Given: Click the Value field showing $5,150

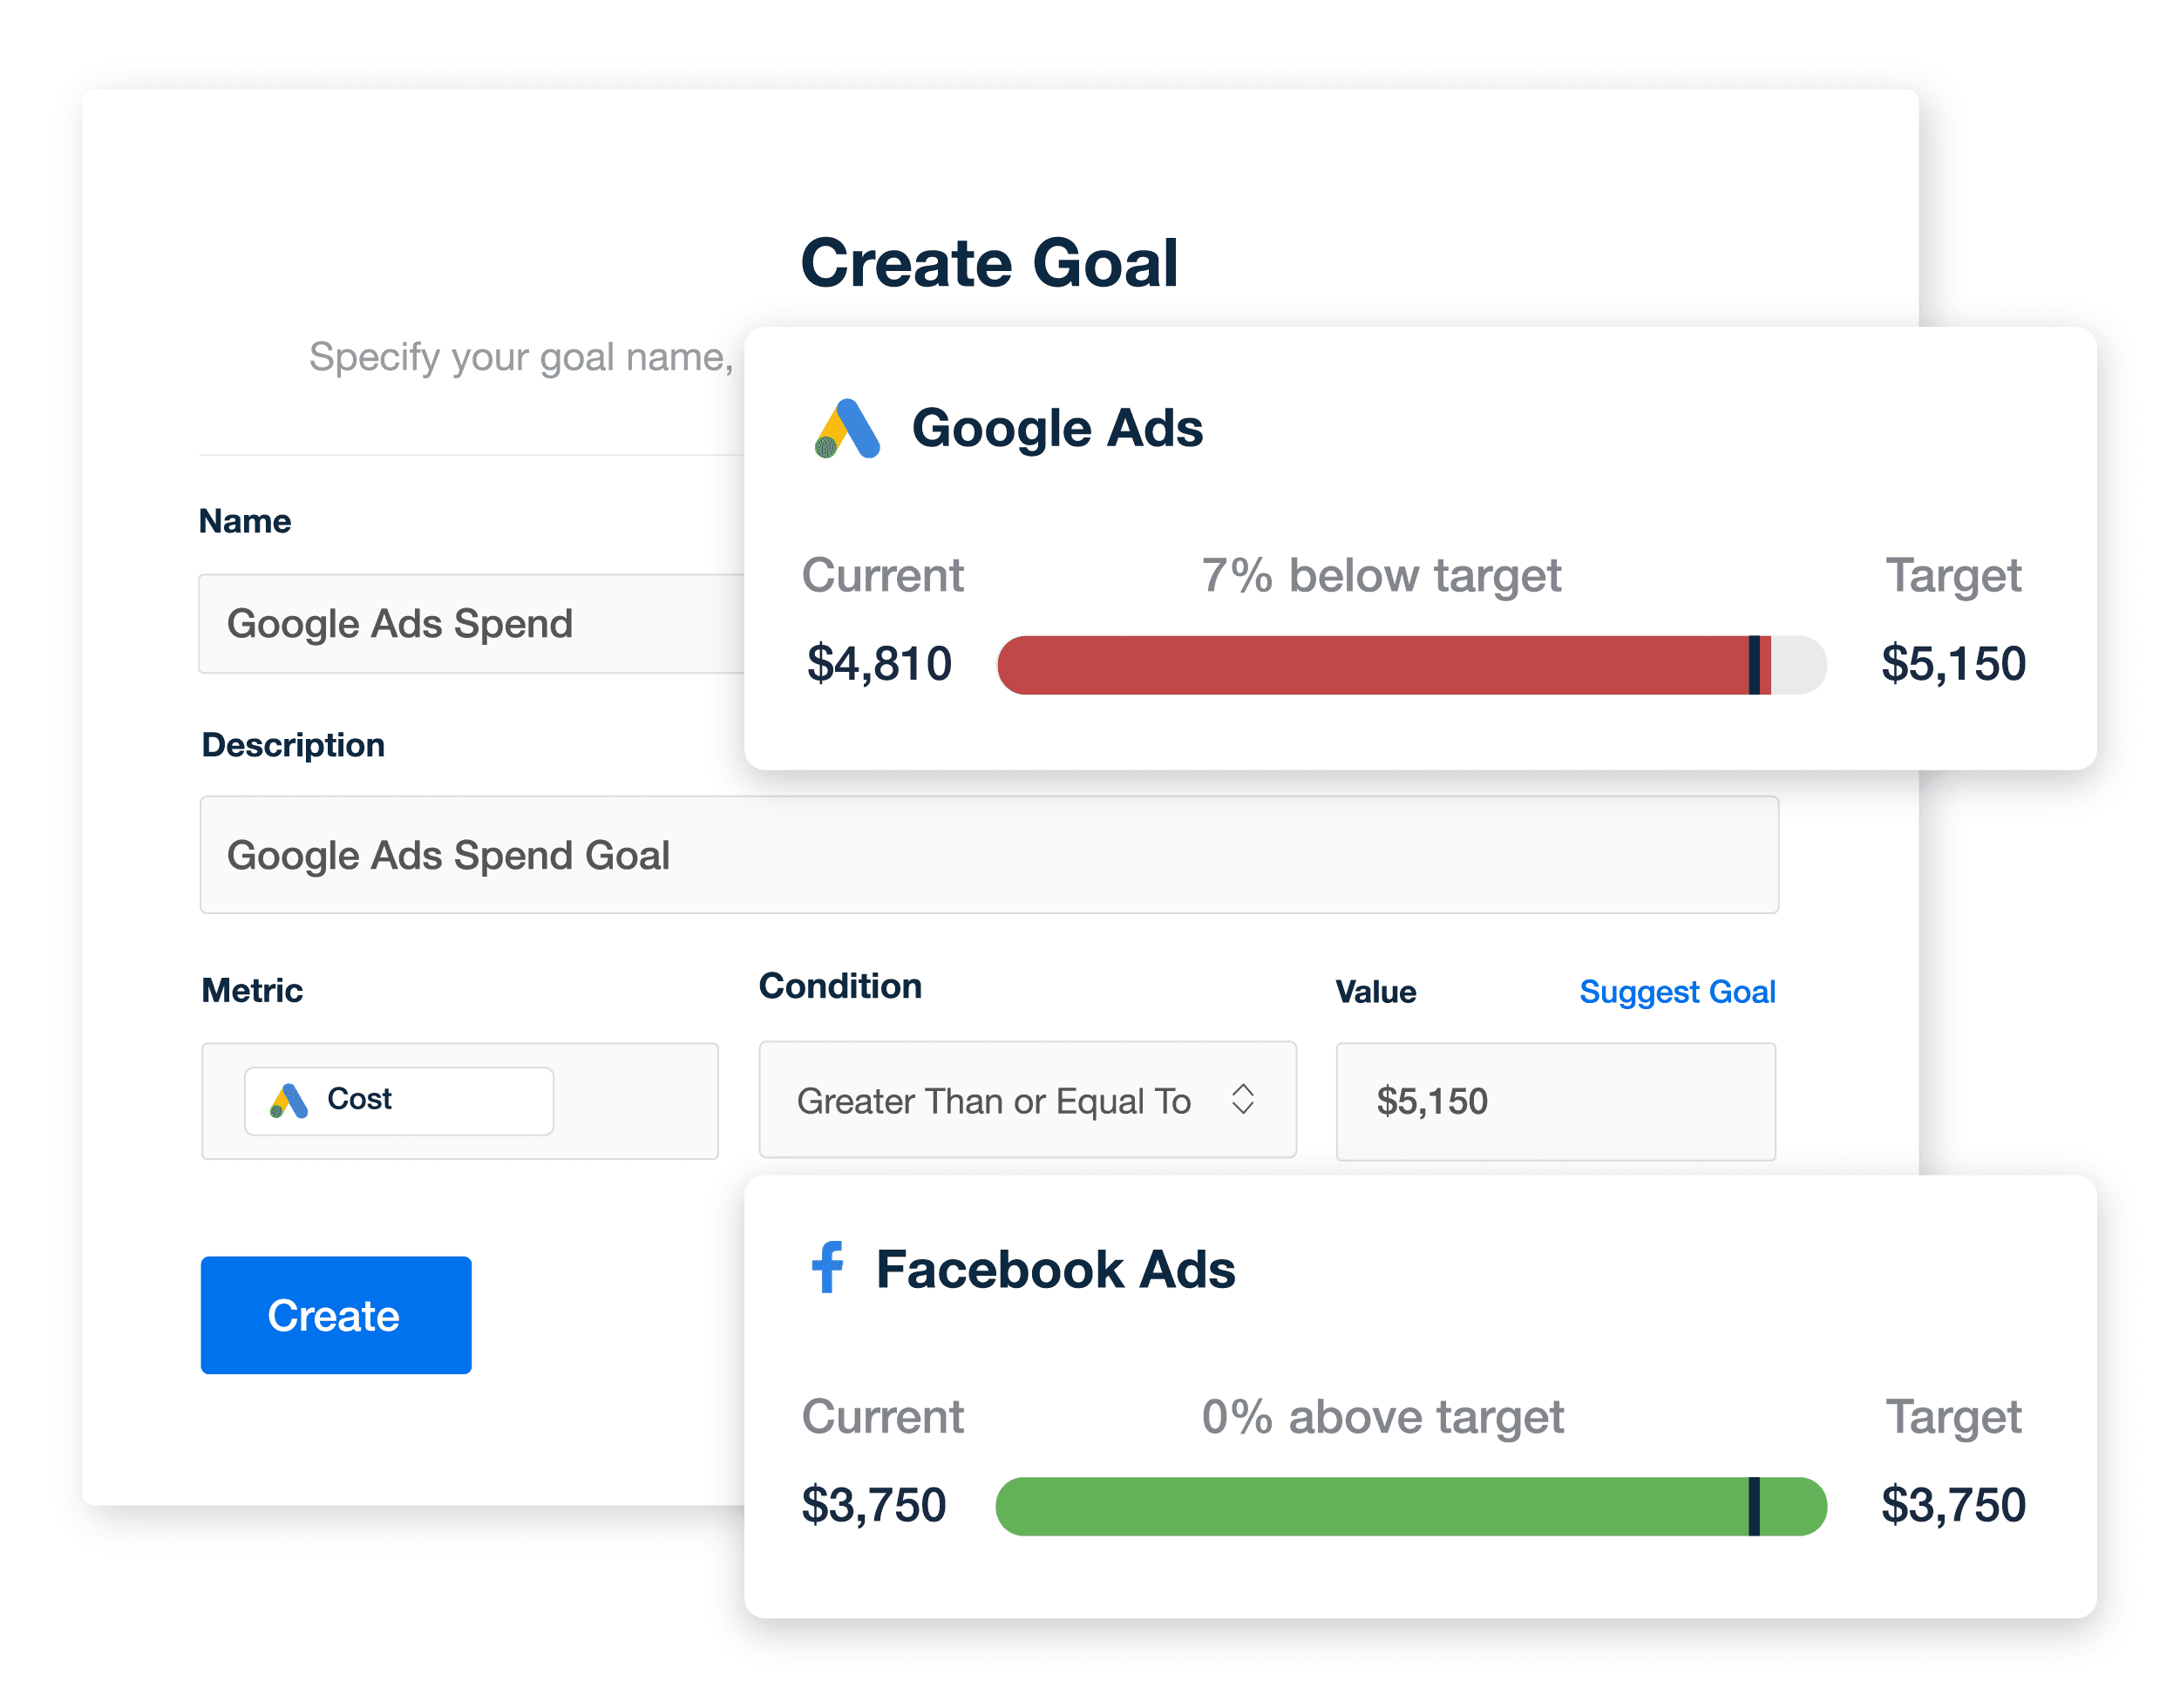Looking at the screenshot, I should point(1555,1101).
